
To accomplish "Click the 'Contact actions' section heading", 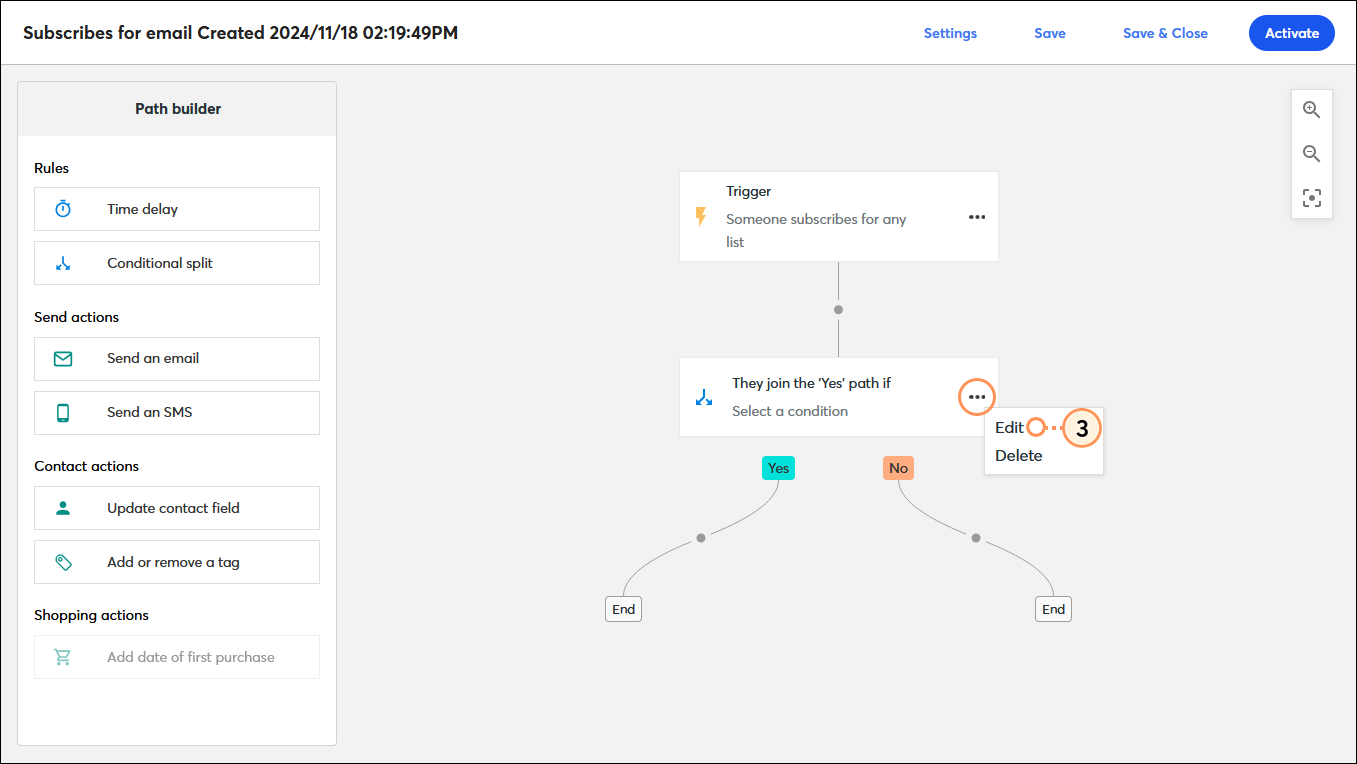I will (x=86, y=466).
